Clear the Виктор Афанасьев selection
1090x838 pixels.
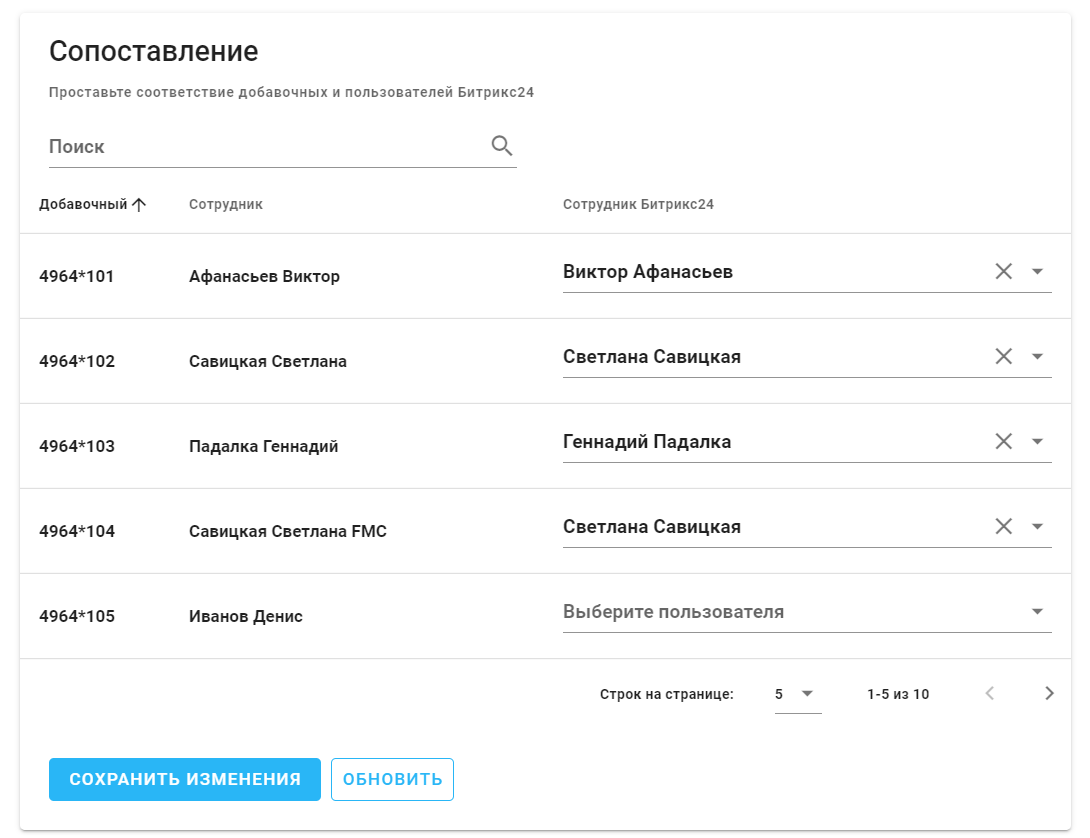pos(1004,271)
